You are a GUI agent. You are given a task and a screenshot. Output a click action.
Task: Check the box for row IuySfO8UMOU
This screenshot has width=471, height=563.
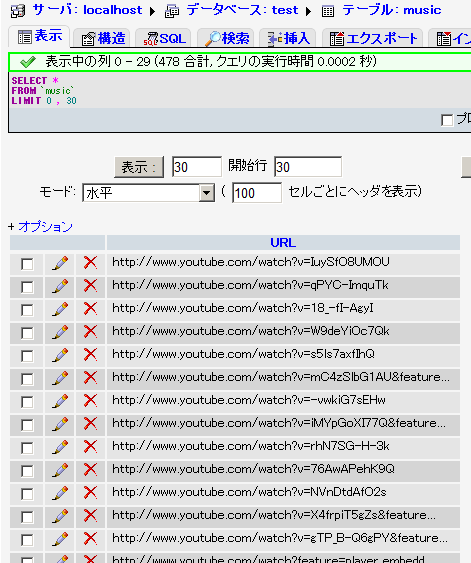[27, 264]
